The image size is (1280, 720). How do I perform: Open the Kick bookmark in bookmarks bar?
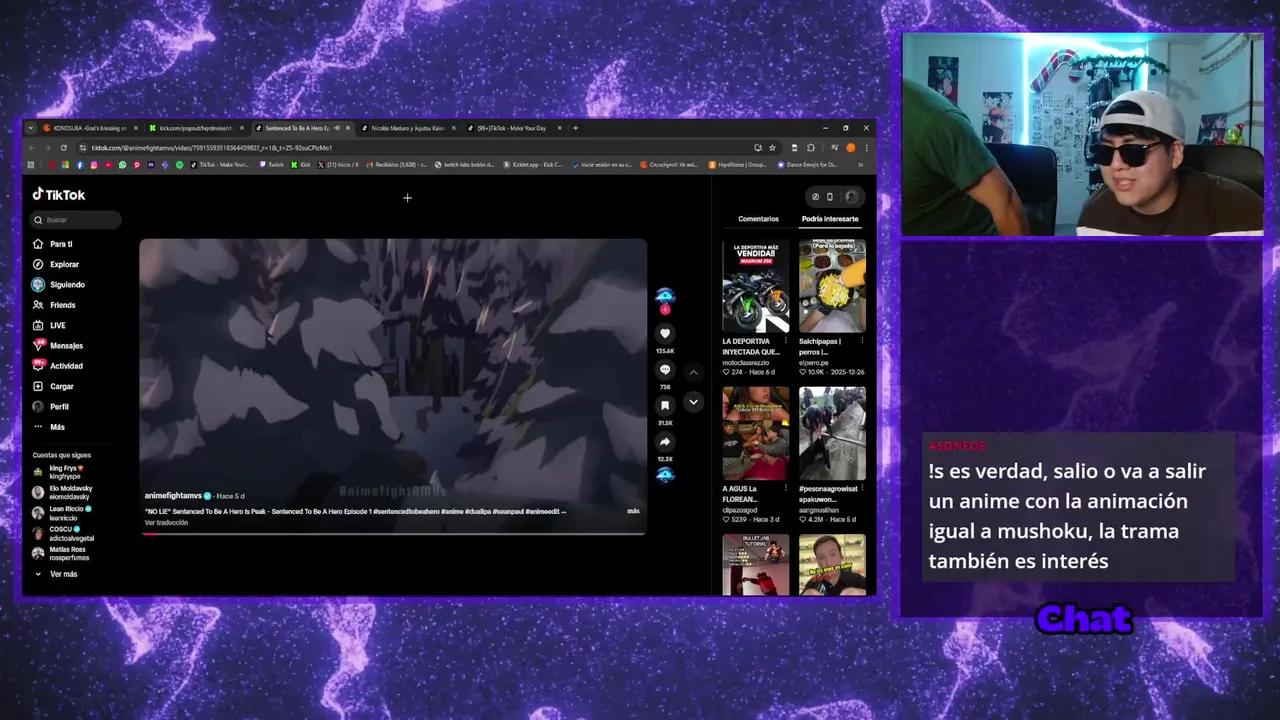[300, 165]
